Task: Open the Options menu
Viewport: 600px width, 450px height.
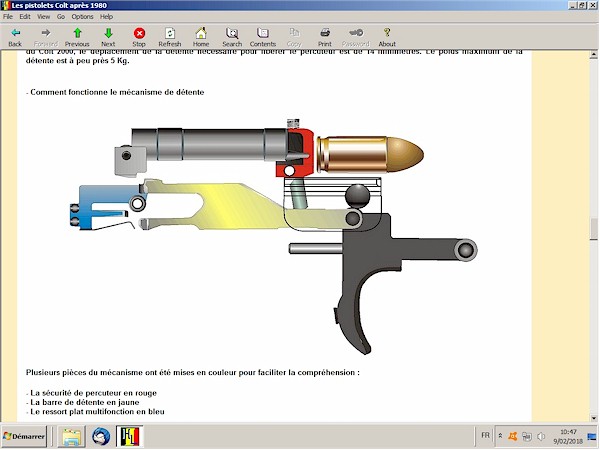Action: [82, 17]
